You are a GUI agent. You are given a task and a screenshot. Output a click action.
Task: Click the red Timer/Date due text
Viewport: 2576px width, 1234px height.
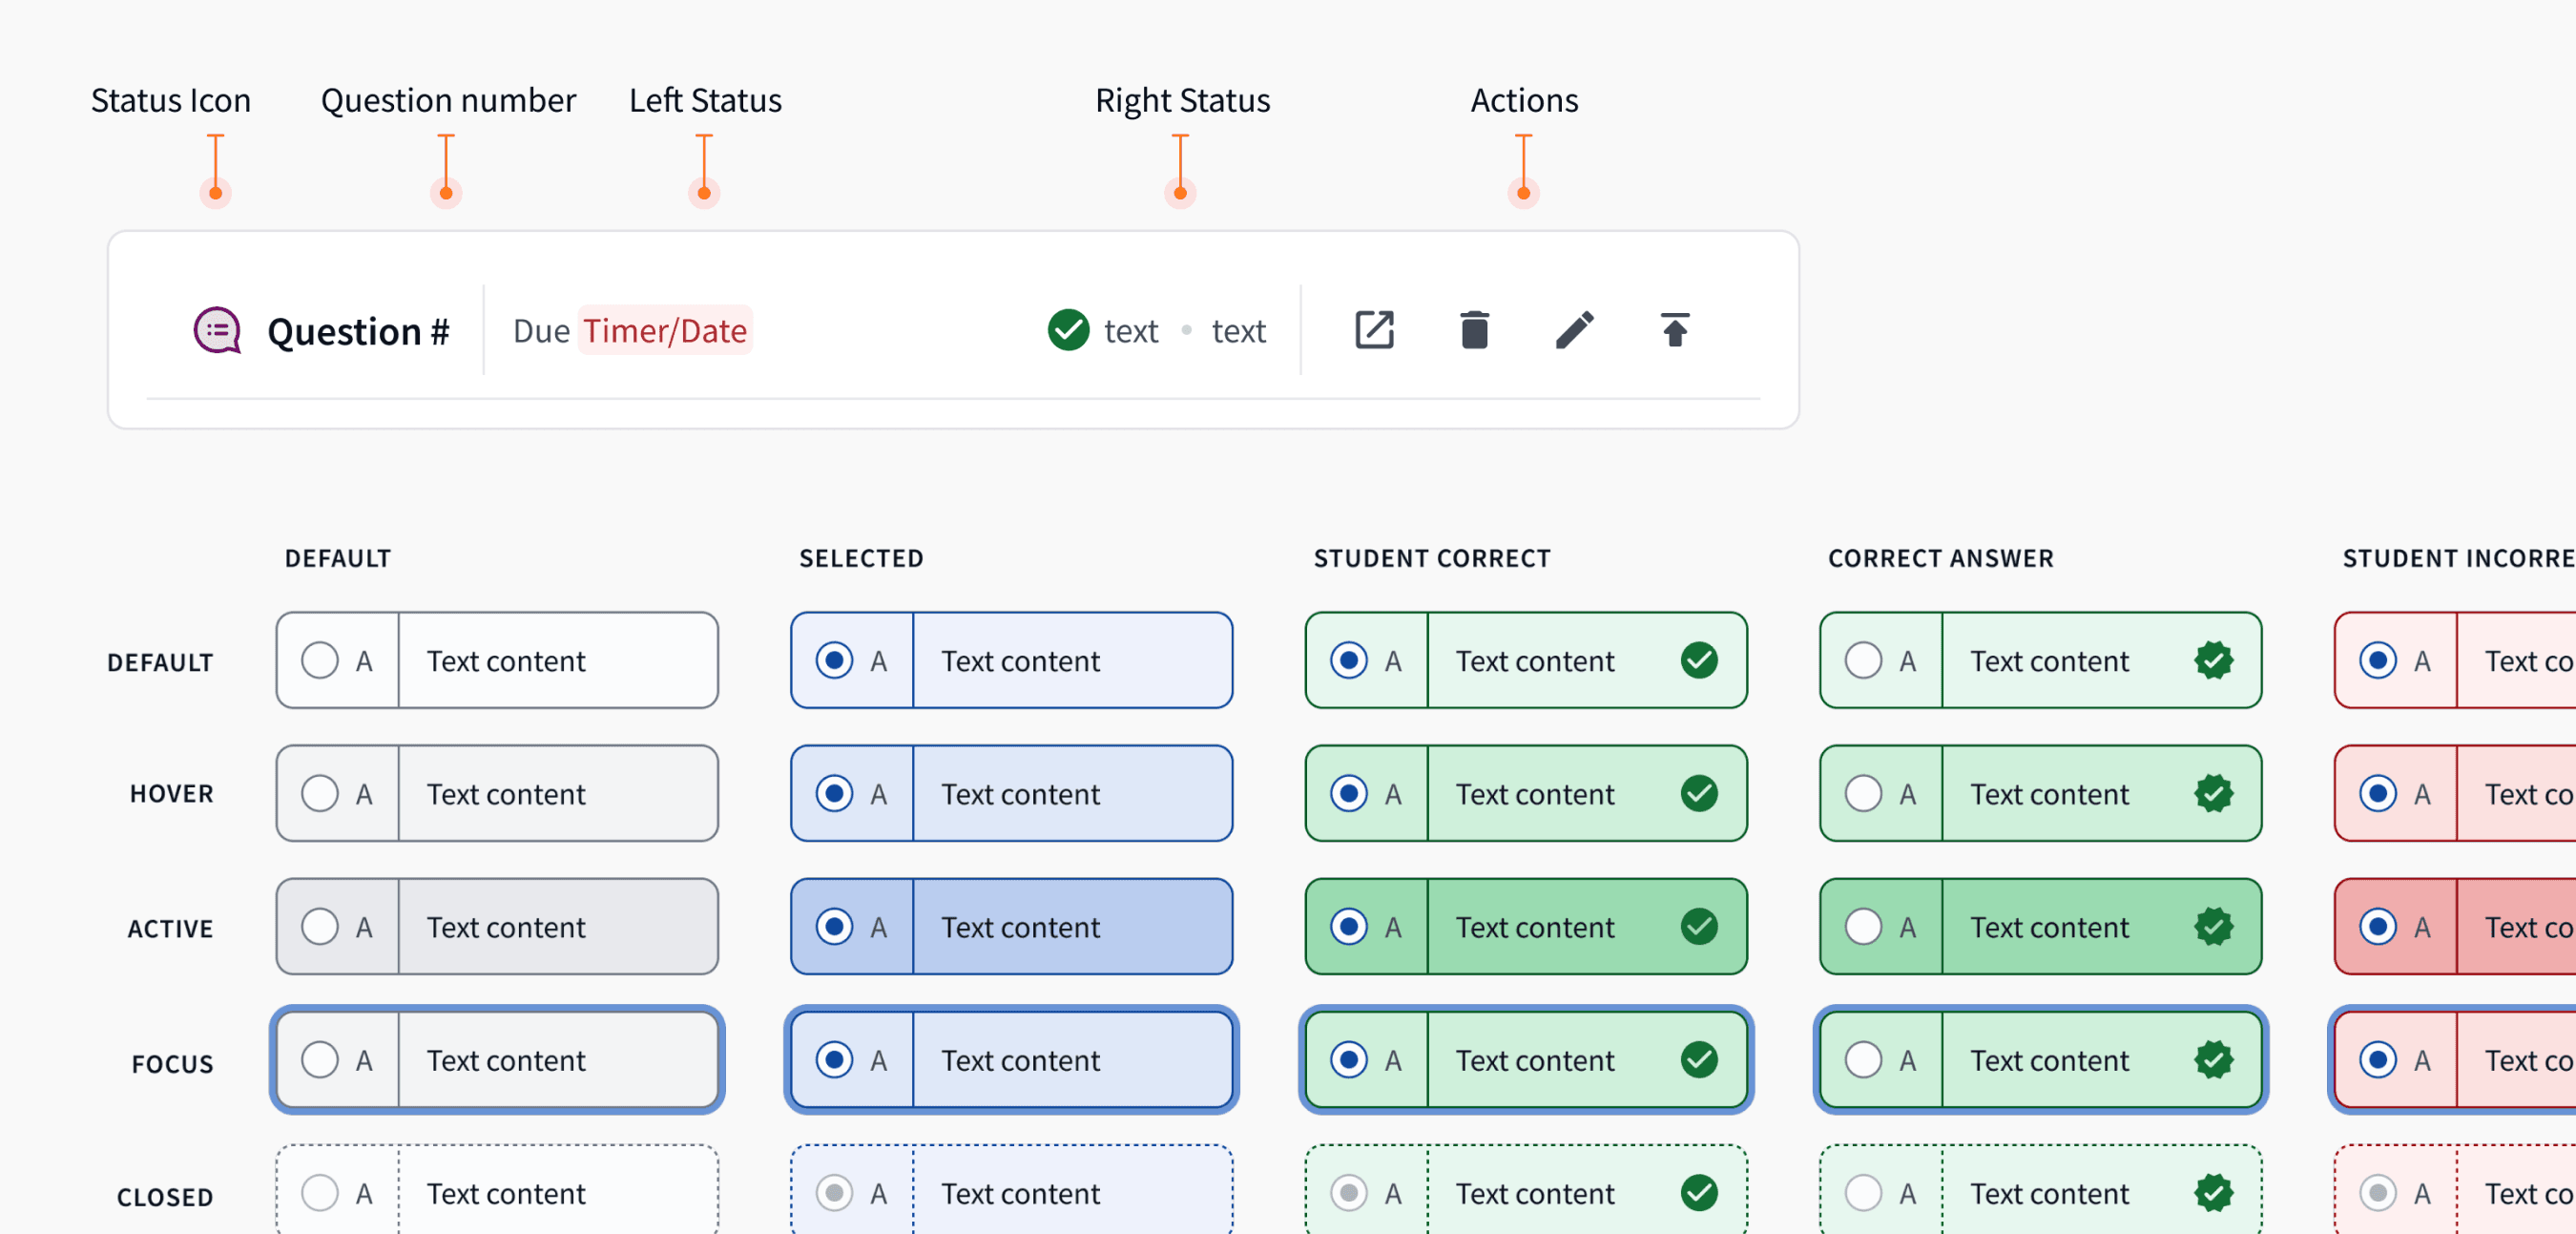coord(664,331)
